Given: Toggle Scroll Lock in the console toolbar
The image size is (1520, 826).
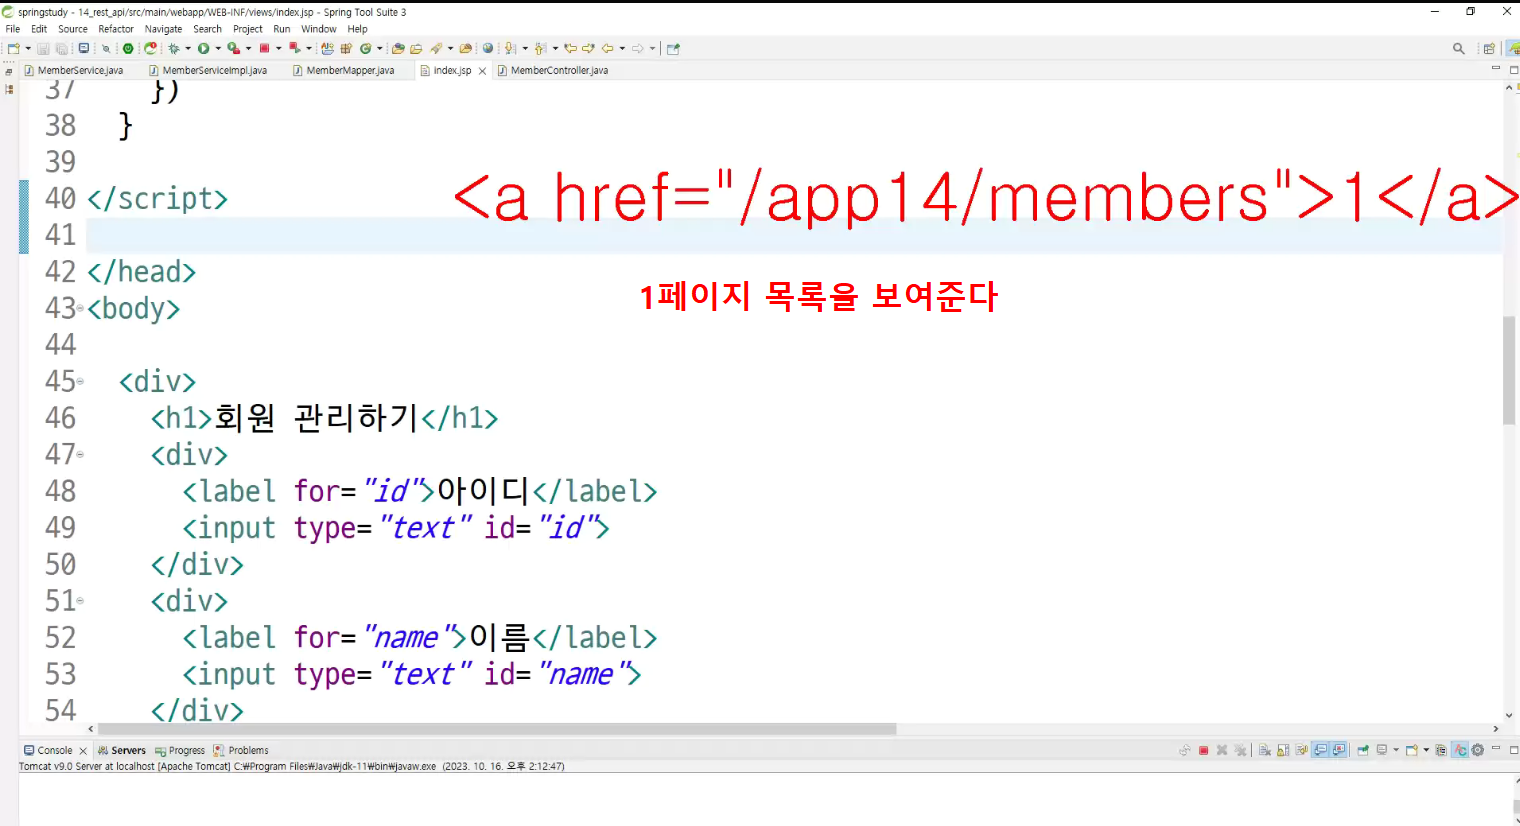Looking at the screenshot, I should [1283, 750].
